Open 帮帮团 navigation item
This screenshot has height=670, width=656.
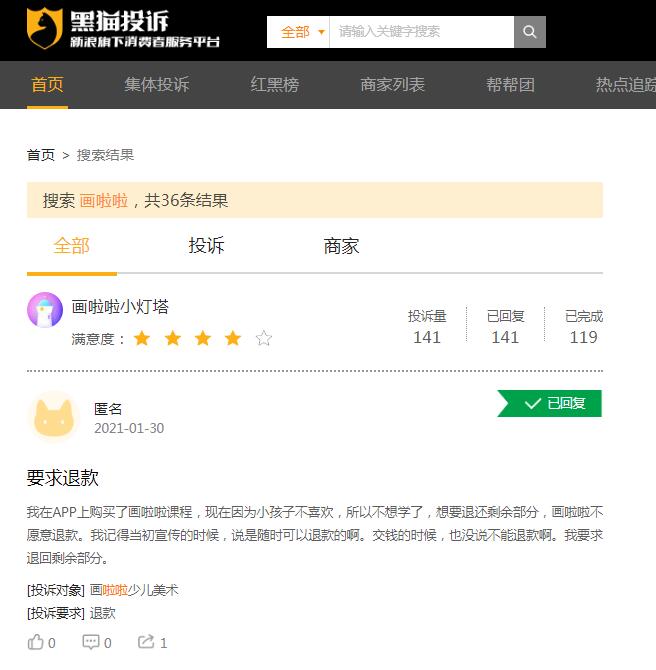point(510,84)
